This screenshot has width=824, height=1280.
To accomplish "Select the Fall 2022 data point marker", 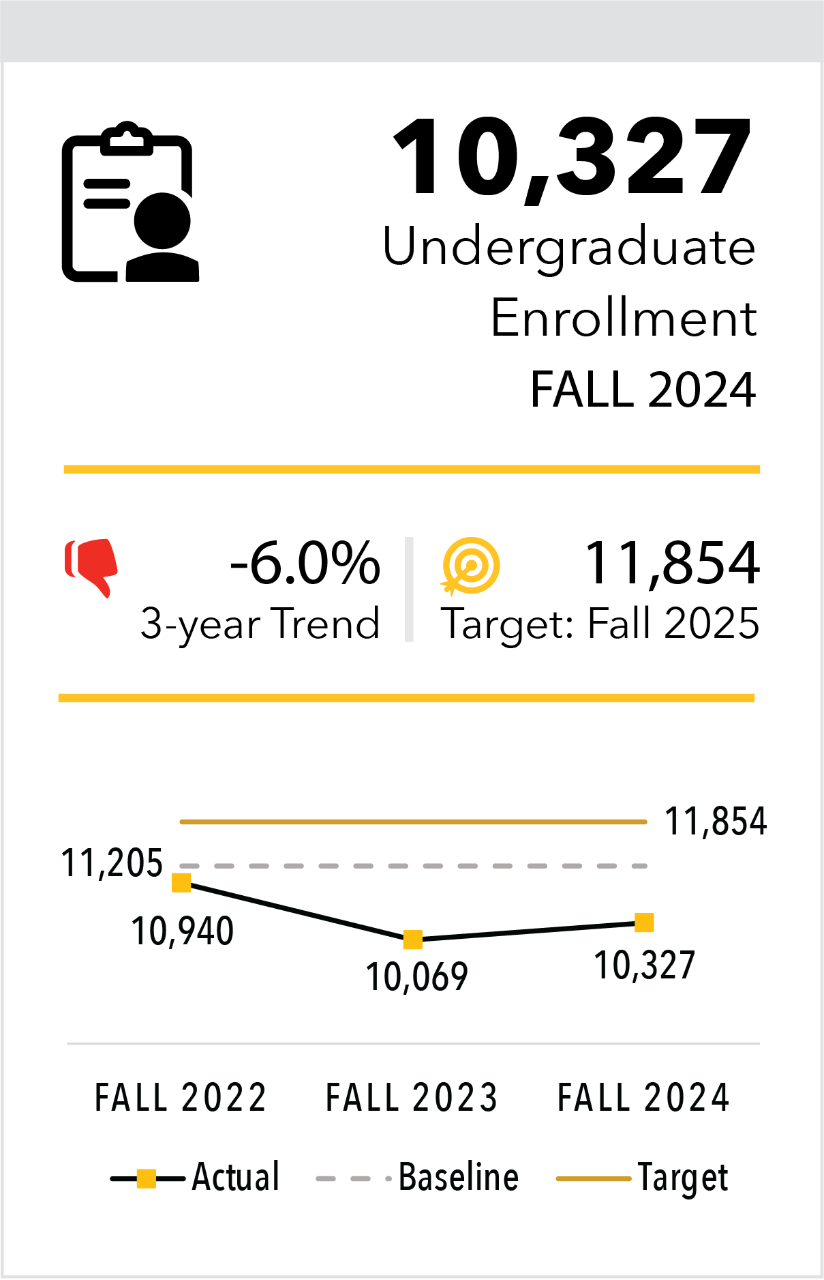I will click(182, 882).
